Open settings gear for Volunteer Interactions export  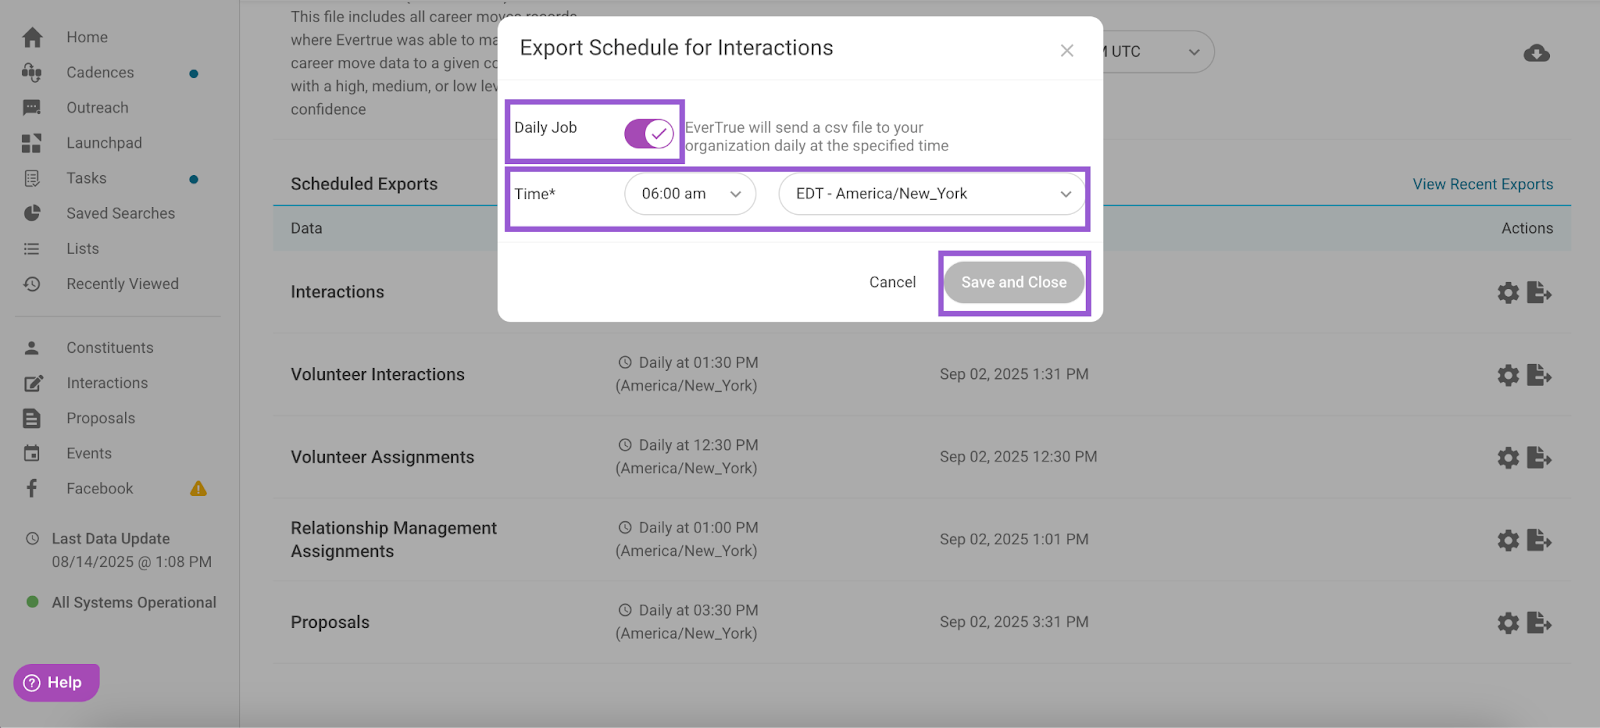[x=1507, y=375]
